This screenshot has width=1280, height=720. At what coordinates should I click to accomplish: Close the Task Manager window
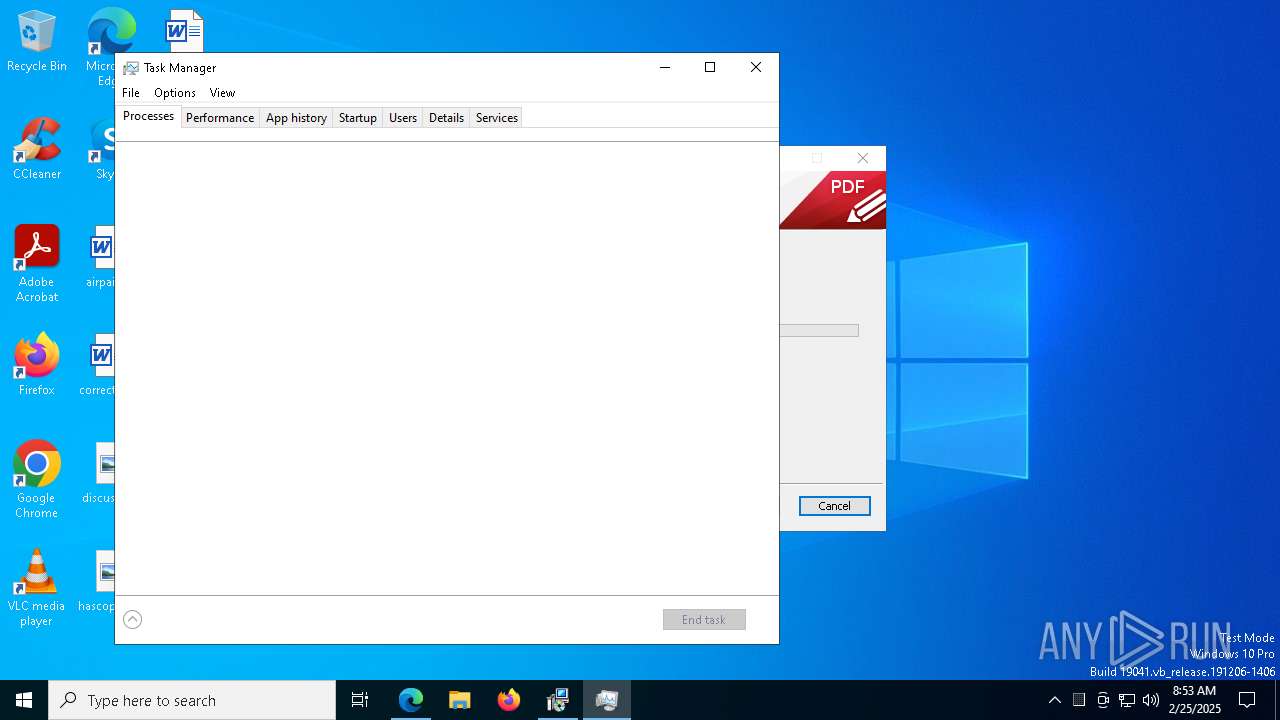point(756,67)
